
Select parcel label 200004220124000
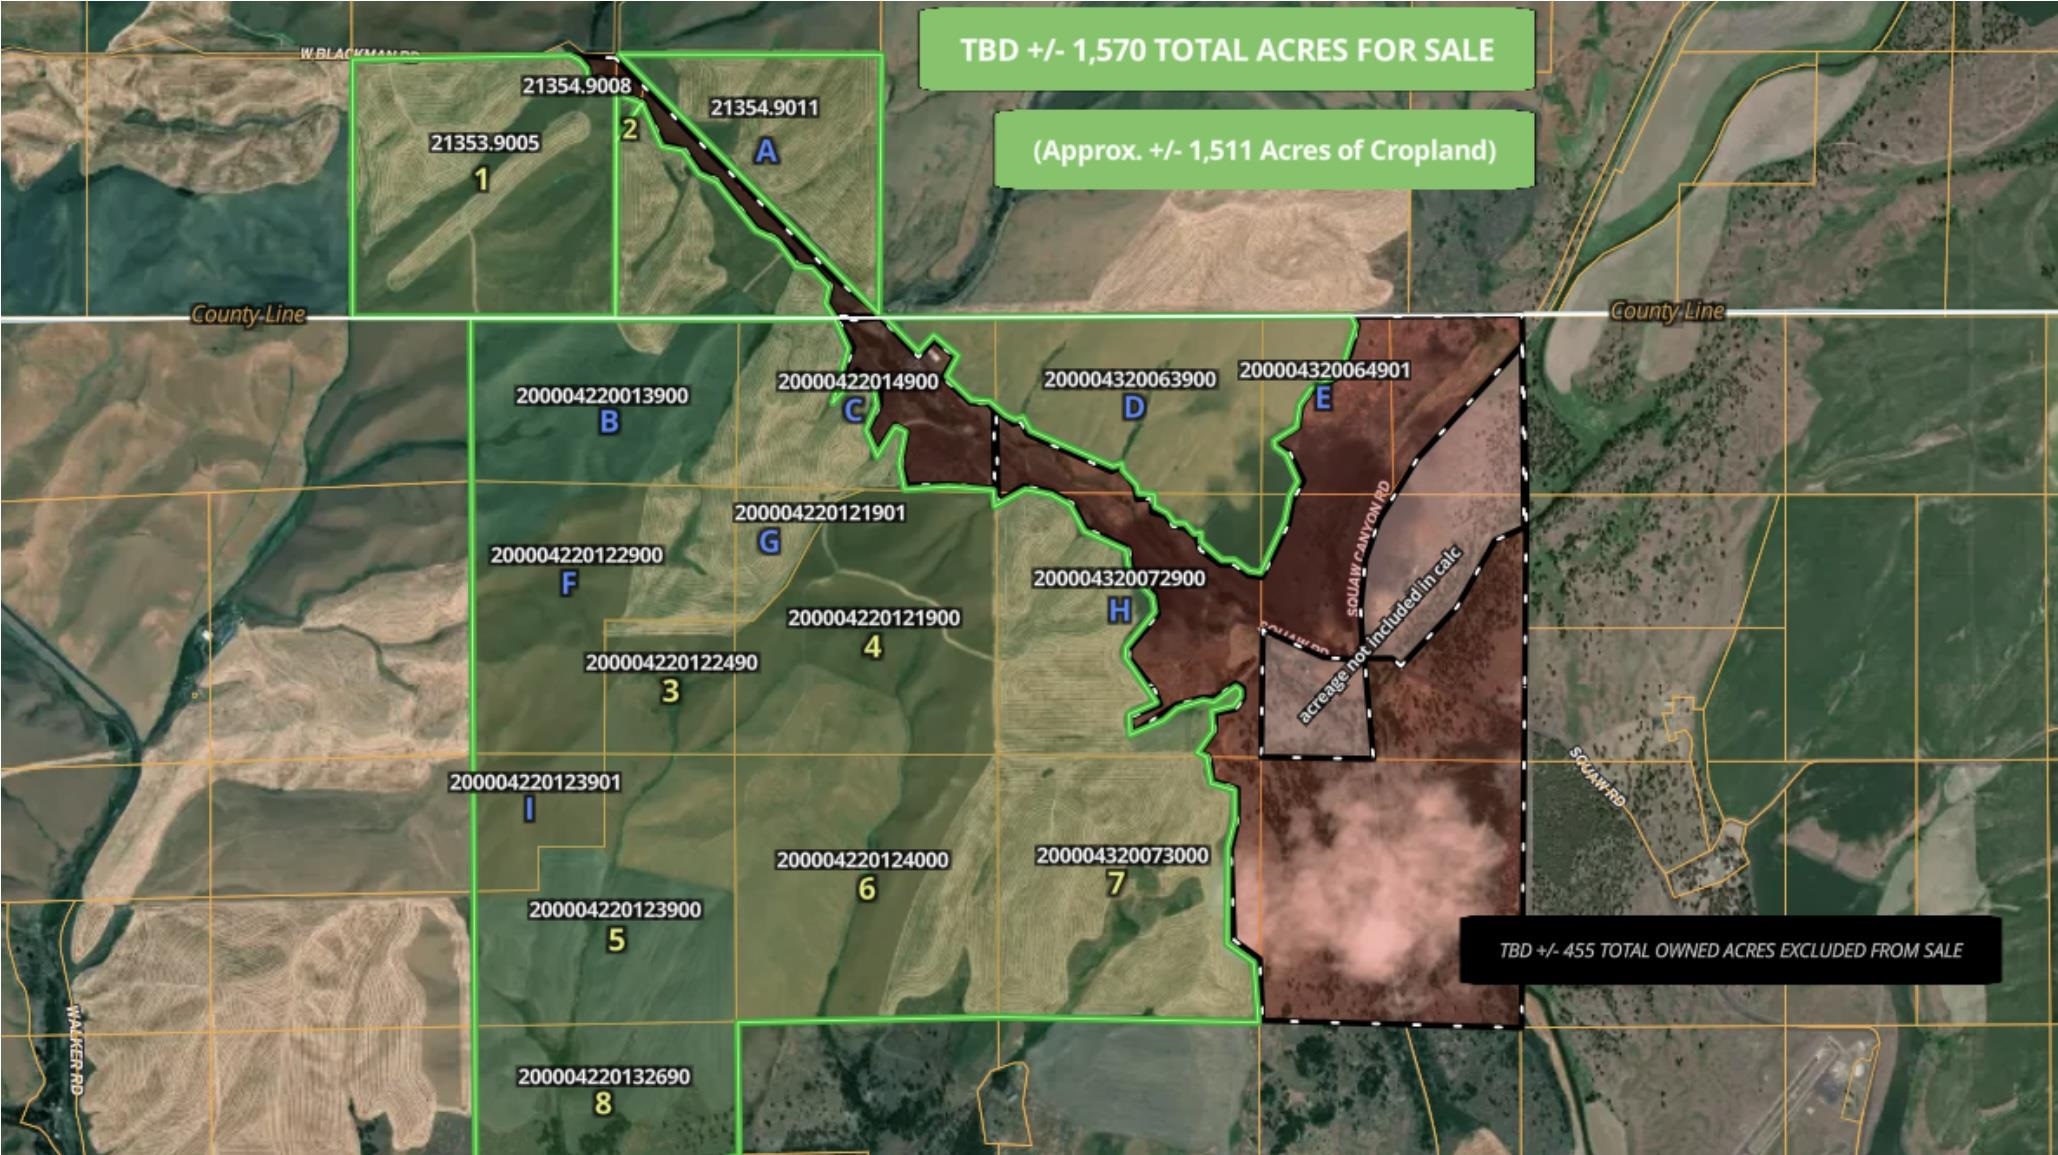click(862, 860)
